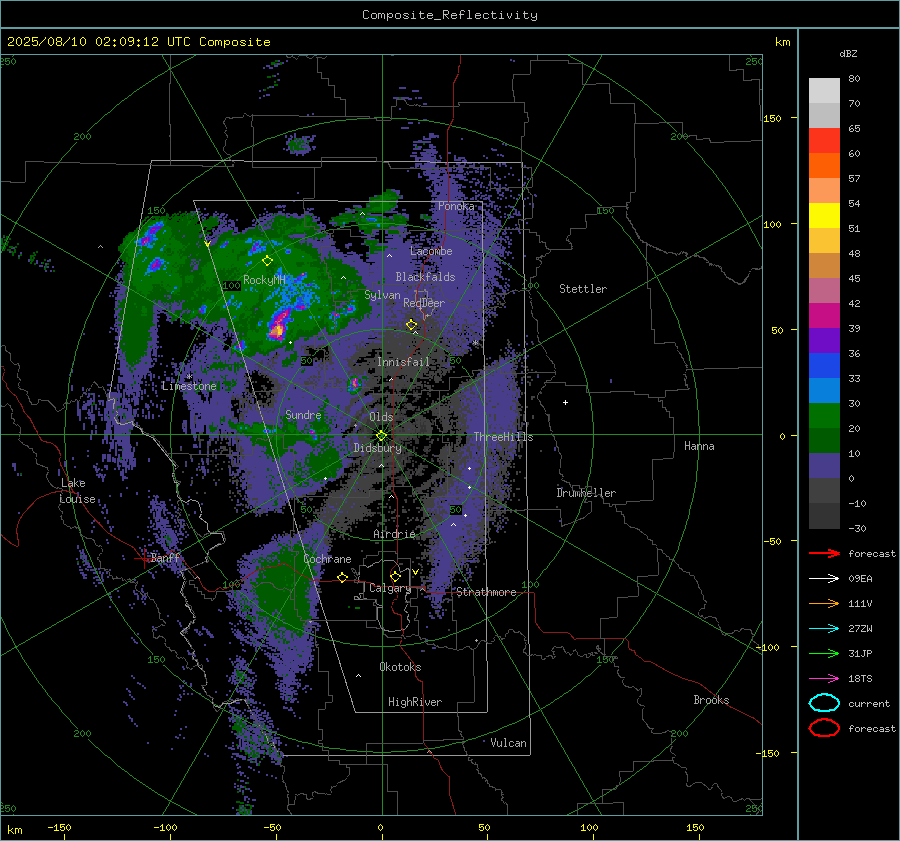The image size is (900, 841).
Task: Select the light gray swatch beside 80
Action: 824,91
